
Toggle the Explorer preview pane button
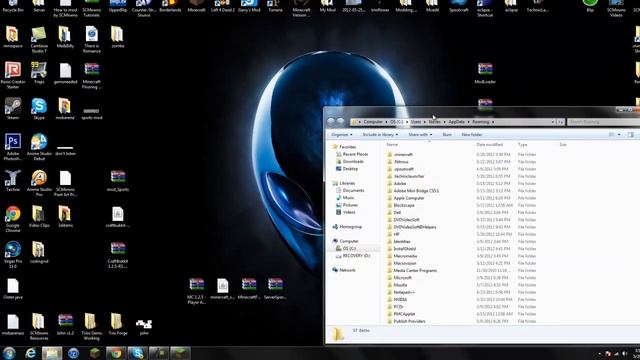631,134
